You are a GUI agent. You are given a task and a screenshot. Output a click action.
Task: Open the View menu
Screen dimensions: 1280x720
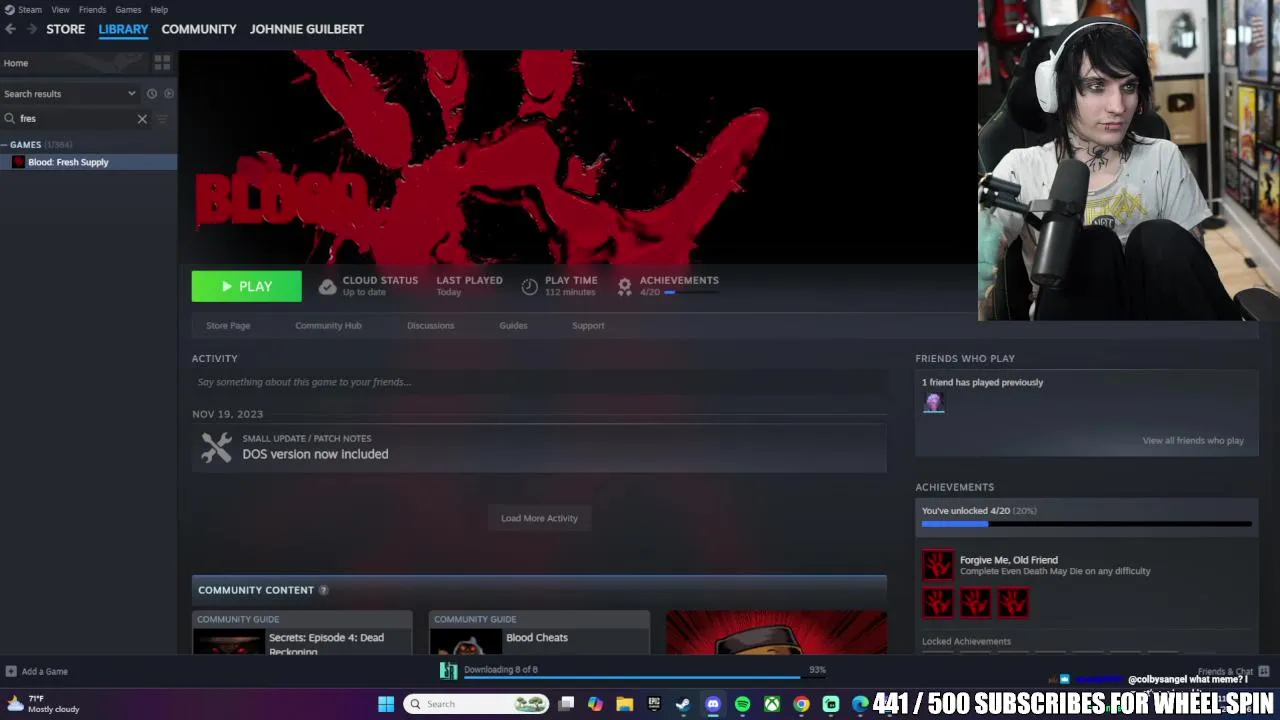pyautogui.click(x=60, y=9)
